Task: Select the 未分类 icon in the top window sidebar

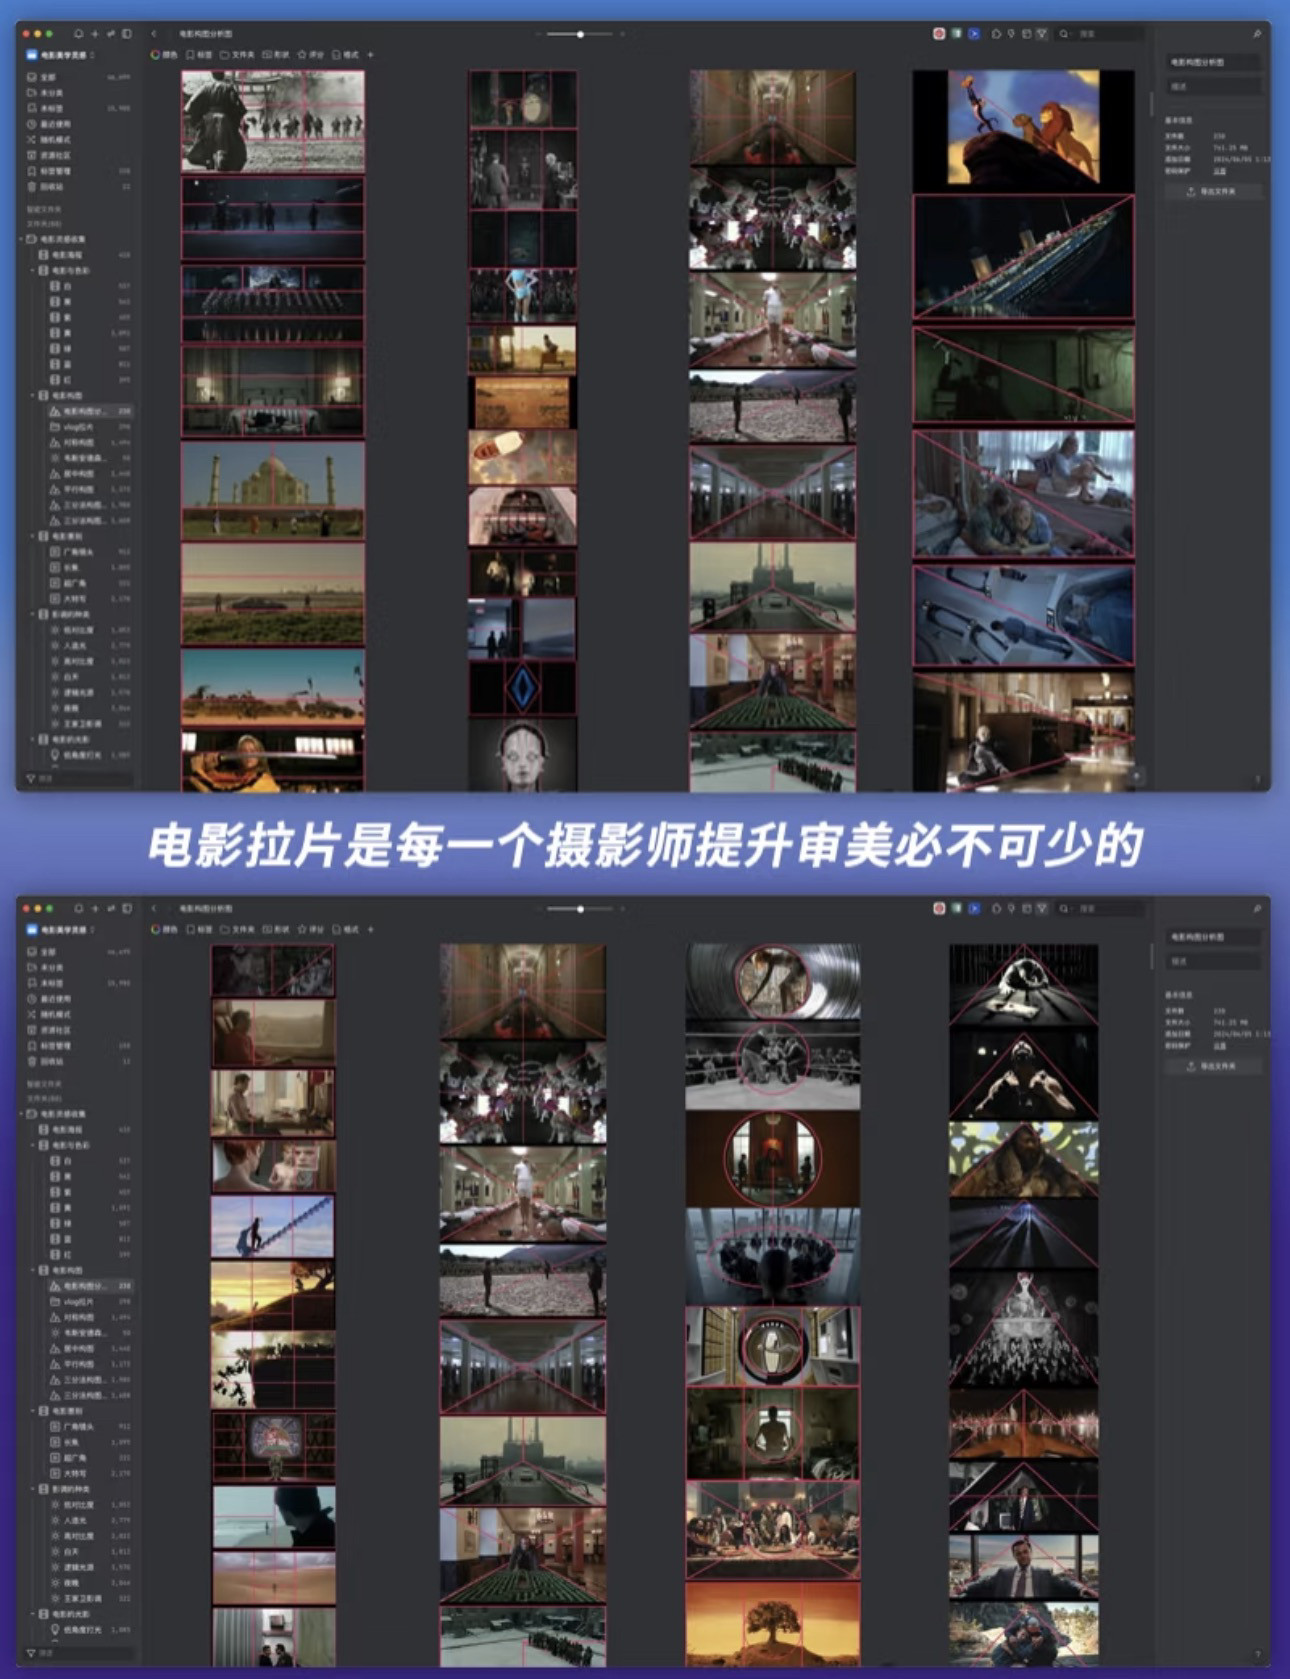Action: [32, 92]
